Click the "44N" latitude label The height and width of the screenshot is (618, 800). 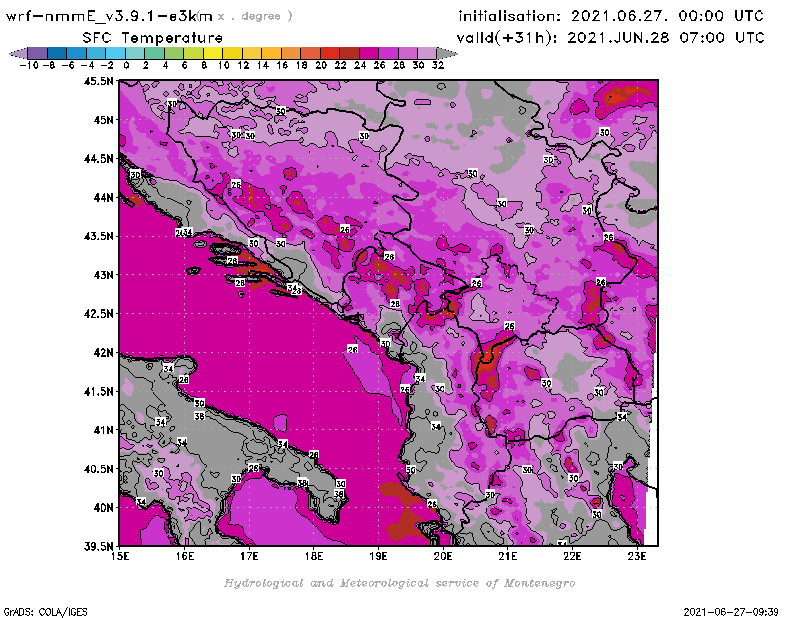coord(103,197)
